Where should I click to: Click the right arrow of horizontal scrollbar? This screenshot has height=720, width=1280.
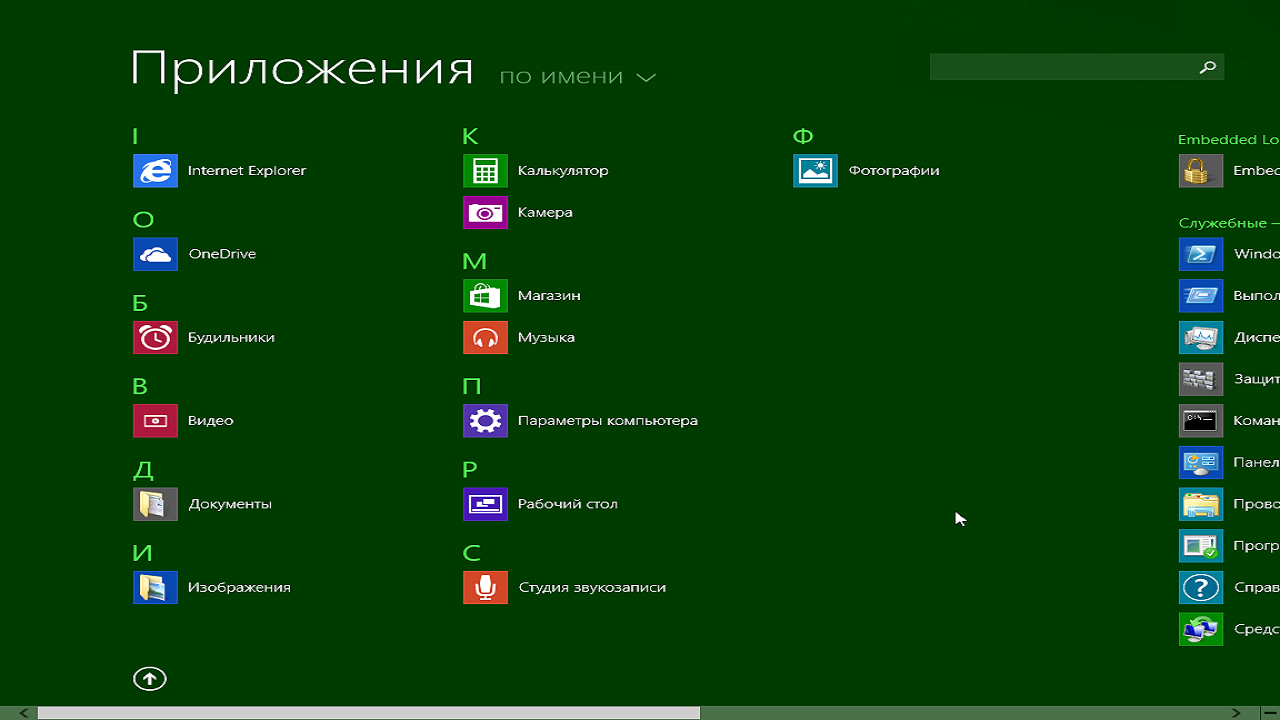(x=1236, y=713)
